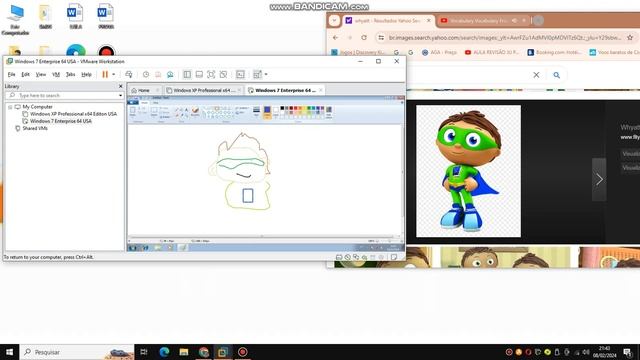Open the Brushes tool in Paint
This screenshot has width=640, height=360.
195,111
